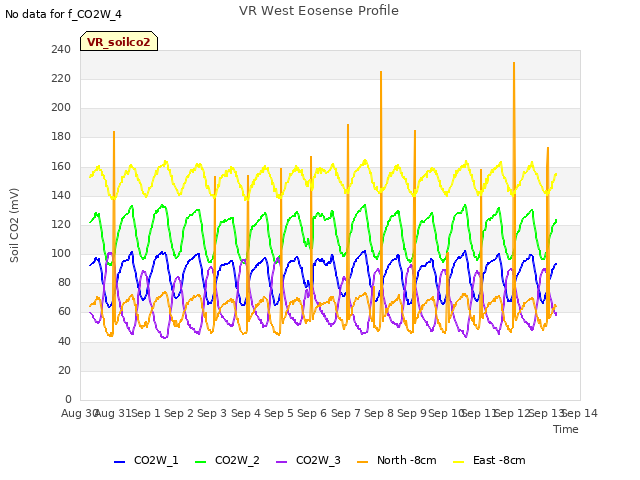Viewport: 640px width, 480px height.
Task: Click the 180 y-axis tick label
Action: (61, 137)
